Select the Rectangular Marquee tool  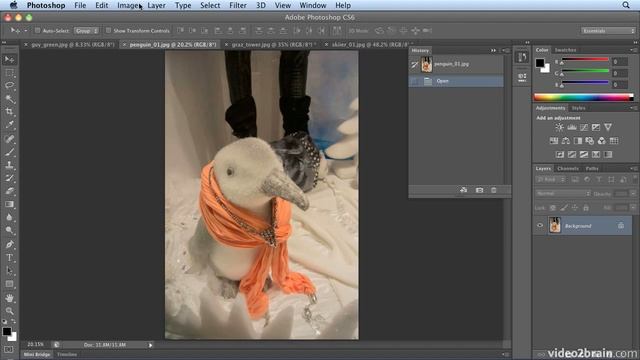9,73
